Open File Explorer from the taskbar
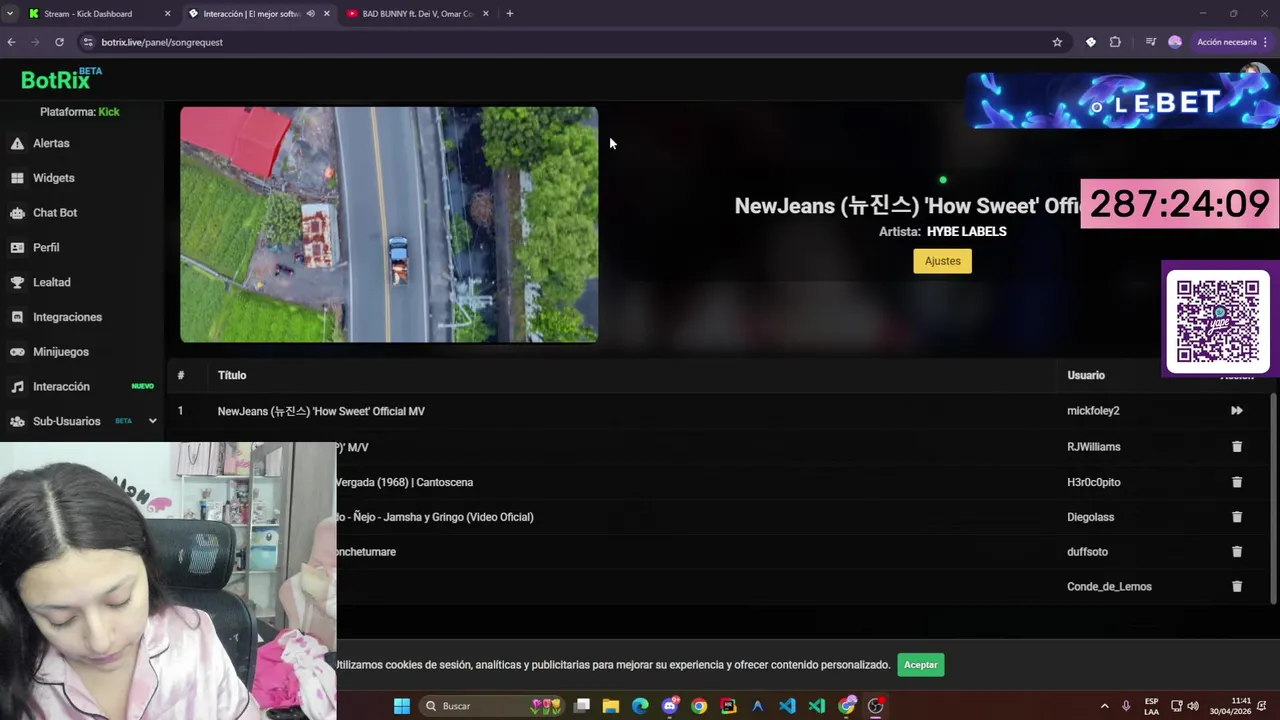The height and width of the screenshot is (720, 1280). pos(611,706)
